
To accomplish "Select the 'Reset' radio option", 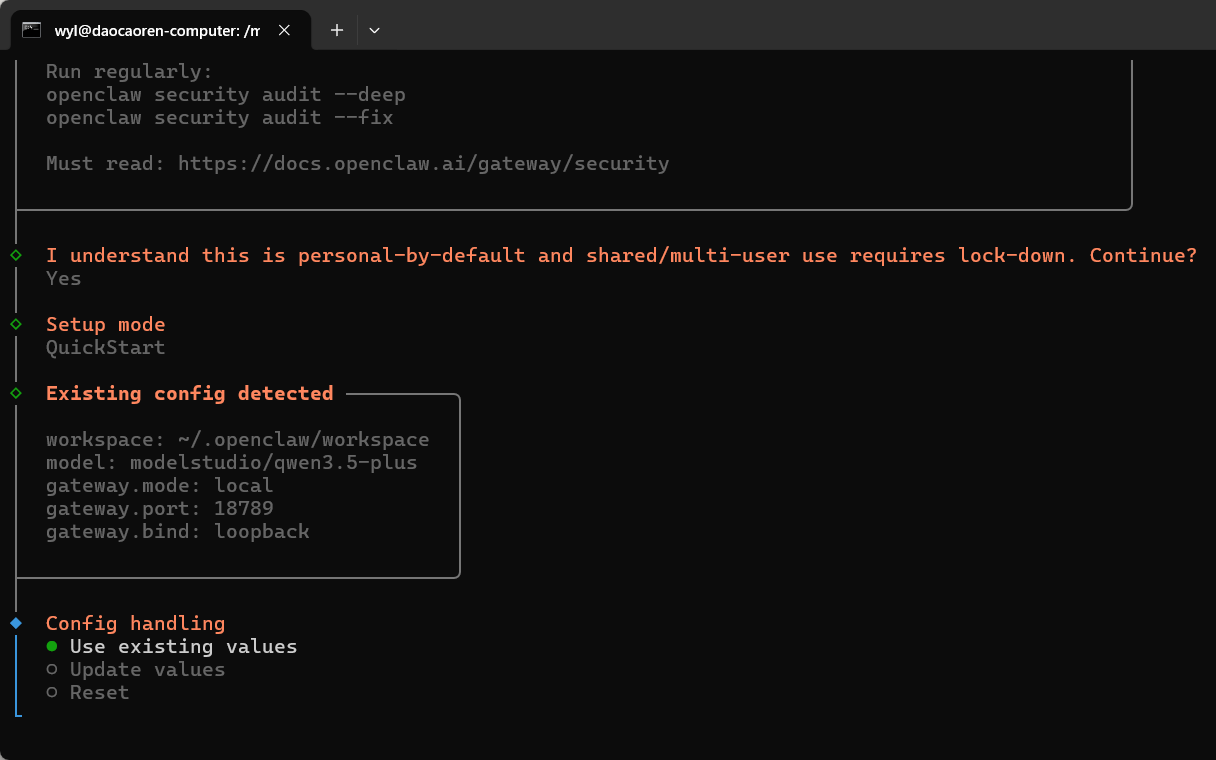I will 87,693.
